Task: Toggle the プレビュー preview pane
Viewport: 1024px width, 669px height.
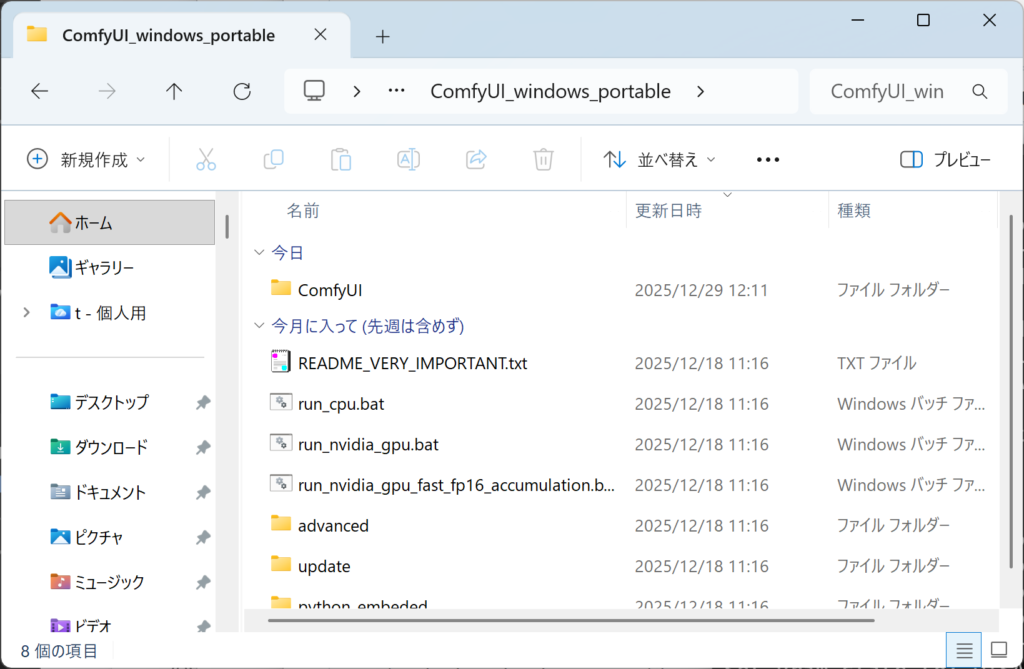Action: tap(945, 159)
